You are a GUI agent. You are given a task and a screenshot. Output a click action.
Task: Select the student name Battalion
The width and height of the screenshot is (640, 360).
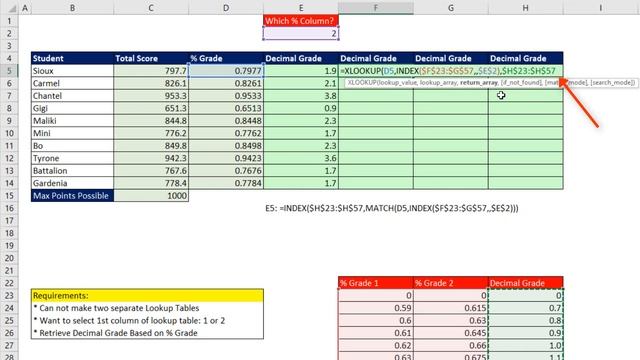72,171
